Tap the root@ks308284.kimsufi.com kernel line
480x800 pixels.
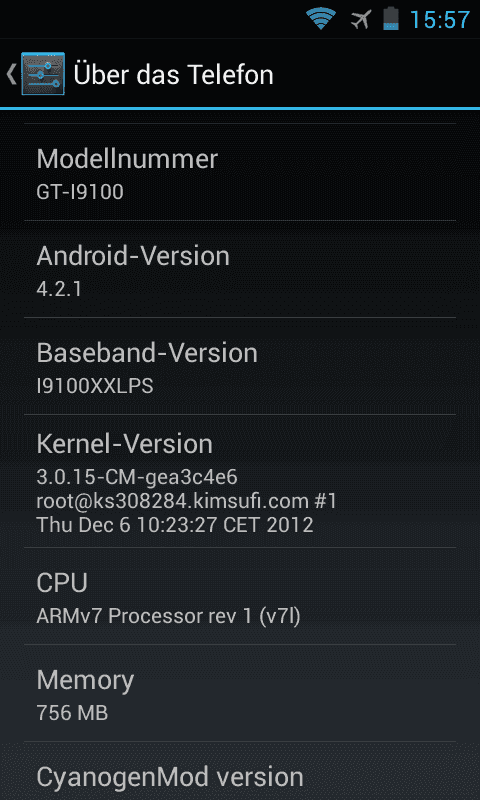click(x=187, y=501)
